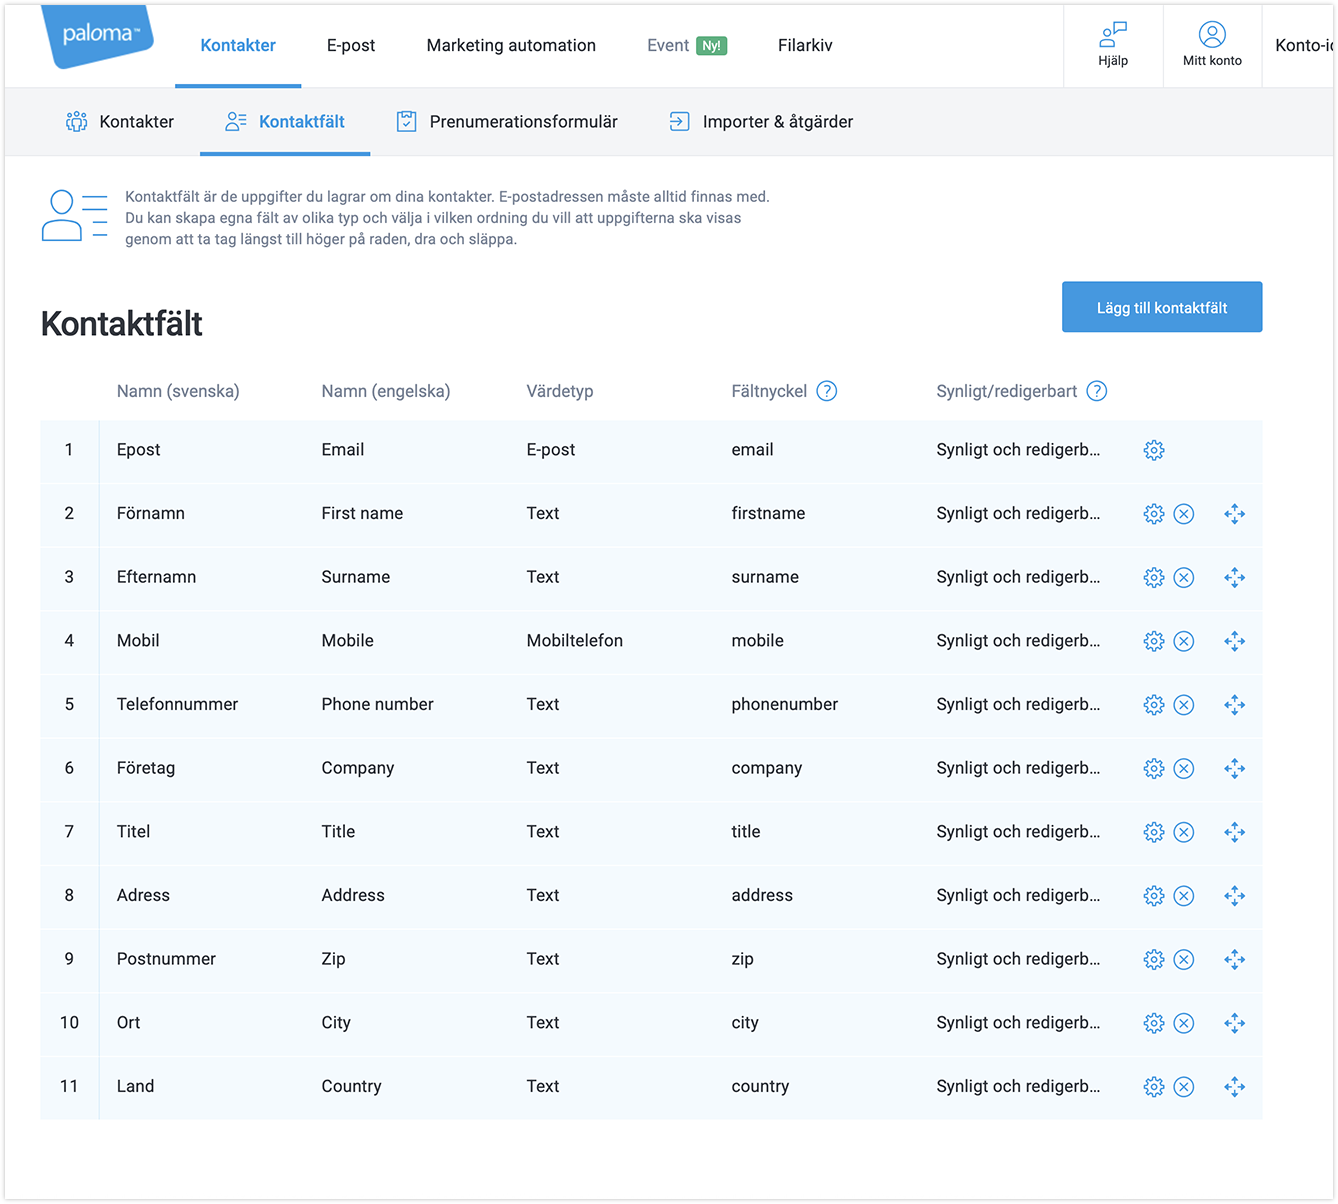The height and width of the screenshot is (1204, 1338).
Task: Delete the Postnummer field
Action: [x=1183, y=960]
